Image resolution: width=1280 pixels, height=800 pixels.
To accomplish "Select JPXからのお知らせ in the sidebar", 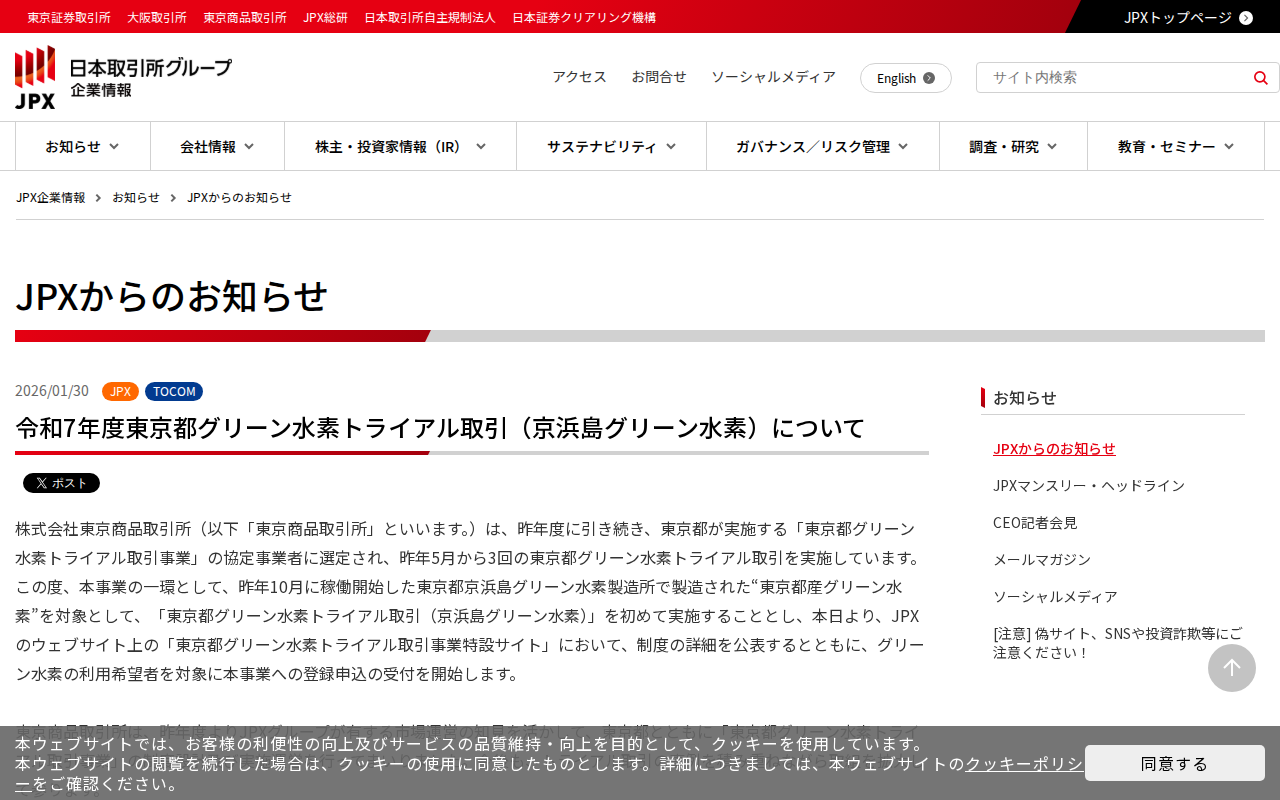I will (1054, 448).
